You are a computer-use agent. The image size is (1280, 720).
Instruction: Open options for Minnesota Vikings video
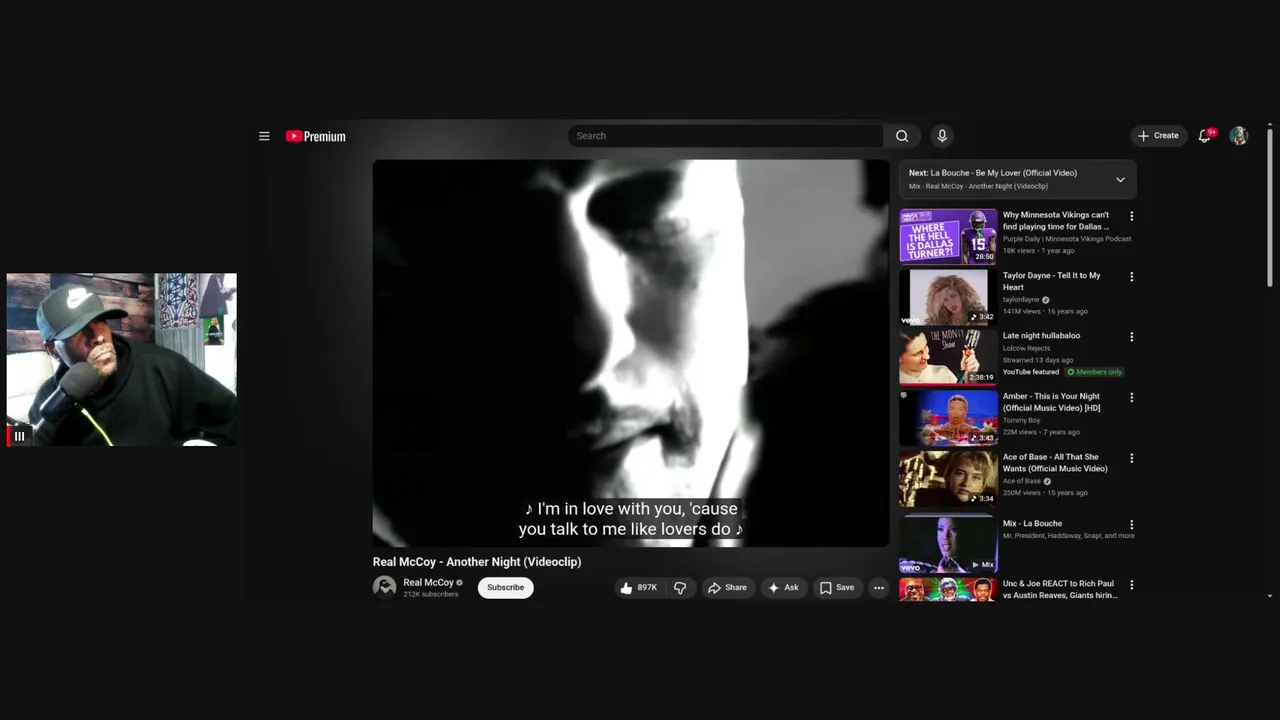pyautogui.click(x=1132, y=216)
